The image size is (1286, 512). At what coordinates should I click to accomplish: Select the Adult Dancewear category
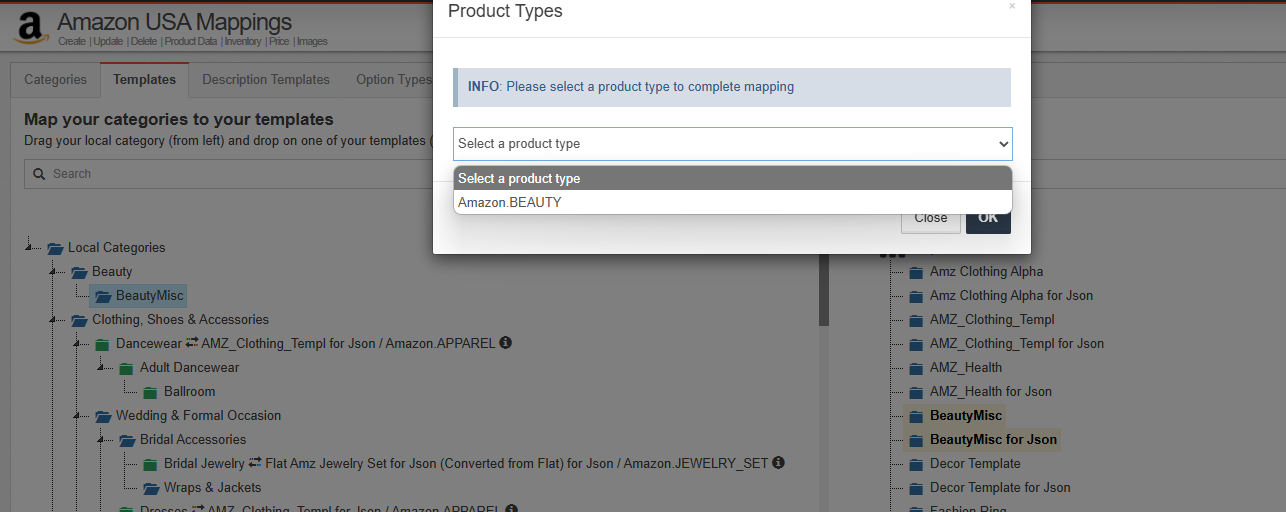click(189, 367)
